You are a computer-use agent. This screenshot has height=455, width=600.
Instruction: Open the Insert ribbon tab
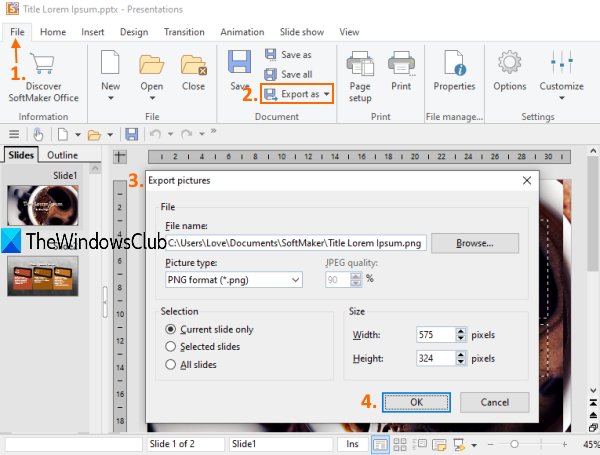pyautogui.click(x=93, y=32)
